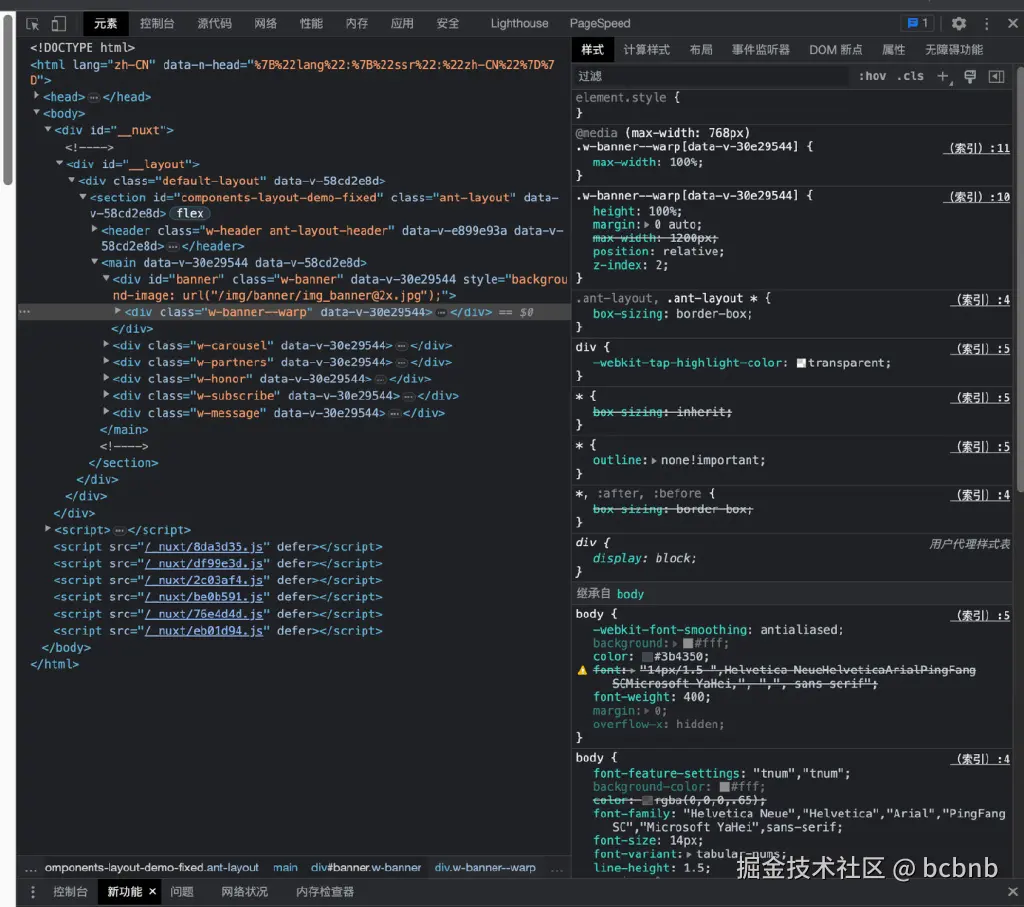Open the drawer three-dot menu
The height and width of the screenshot is (907, 1024).
point(33,891)
